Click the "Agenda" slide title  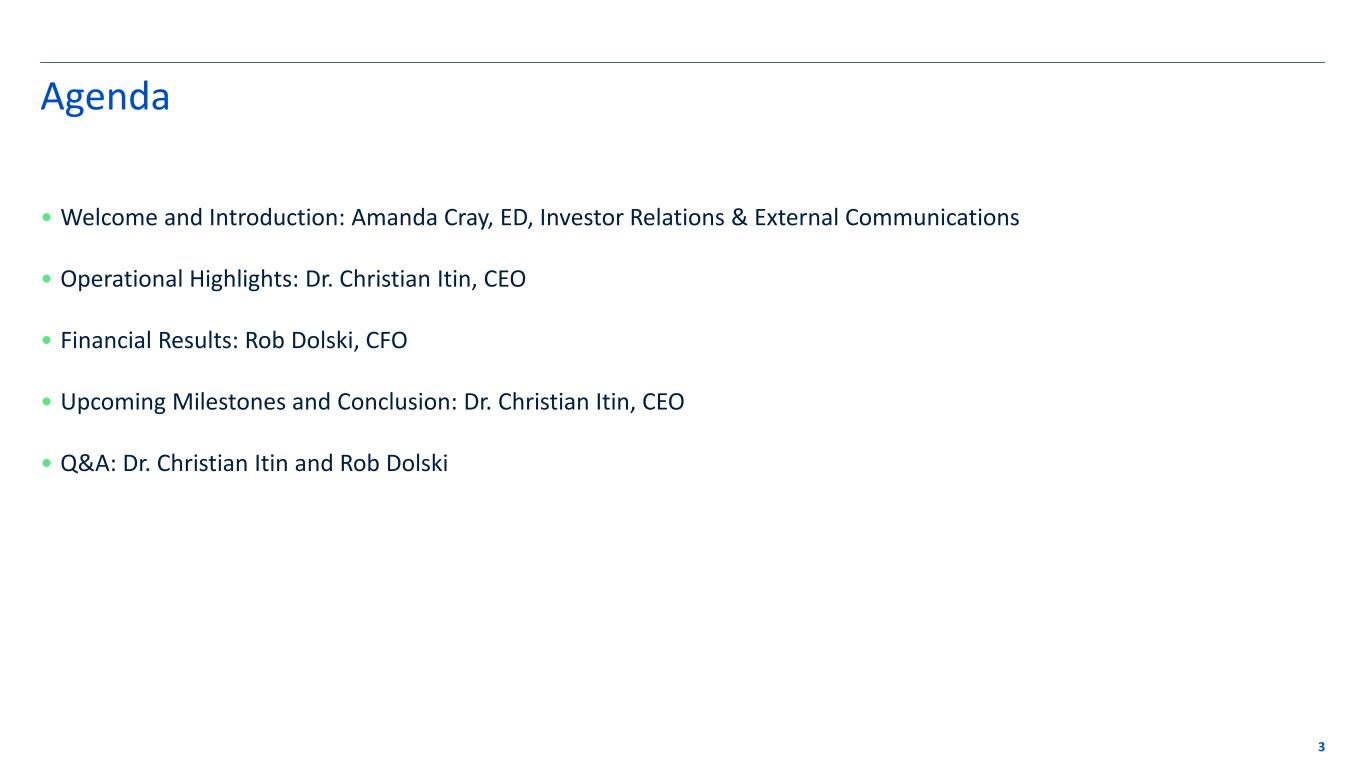point(105,97)
